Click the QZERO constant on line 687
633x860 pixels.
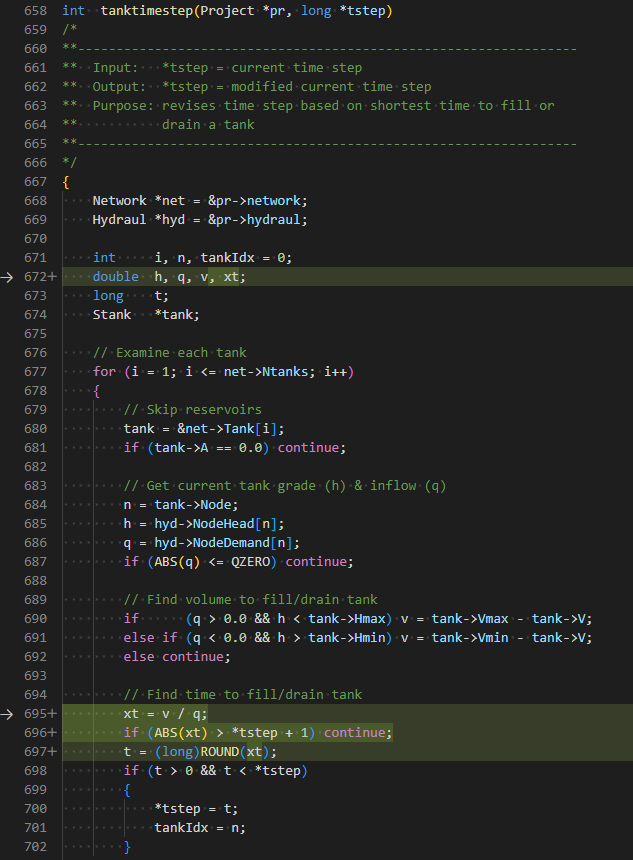click(x=251, y=562)
